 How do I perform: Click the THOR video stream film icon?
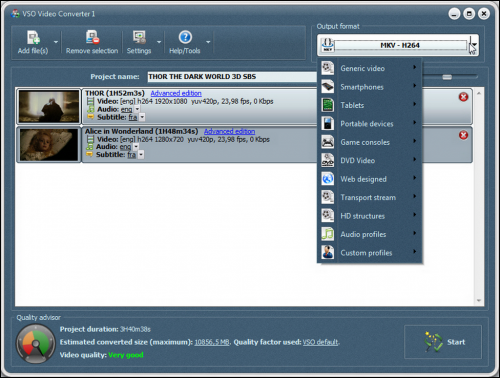point(90,101)
